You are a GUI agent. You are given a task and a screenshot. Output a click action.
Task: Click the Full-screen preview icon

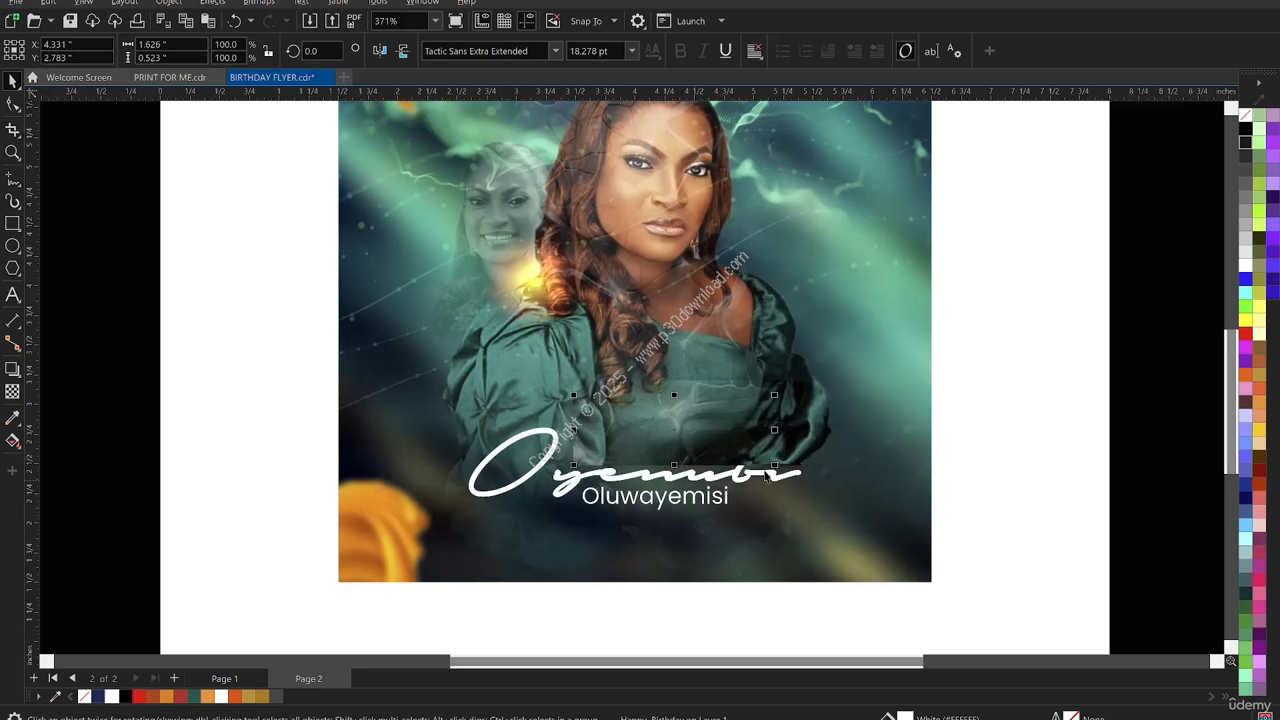456,21
